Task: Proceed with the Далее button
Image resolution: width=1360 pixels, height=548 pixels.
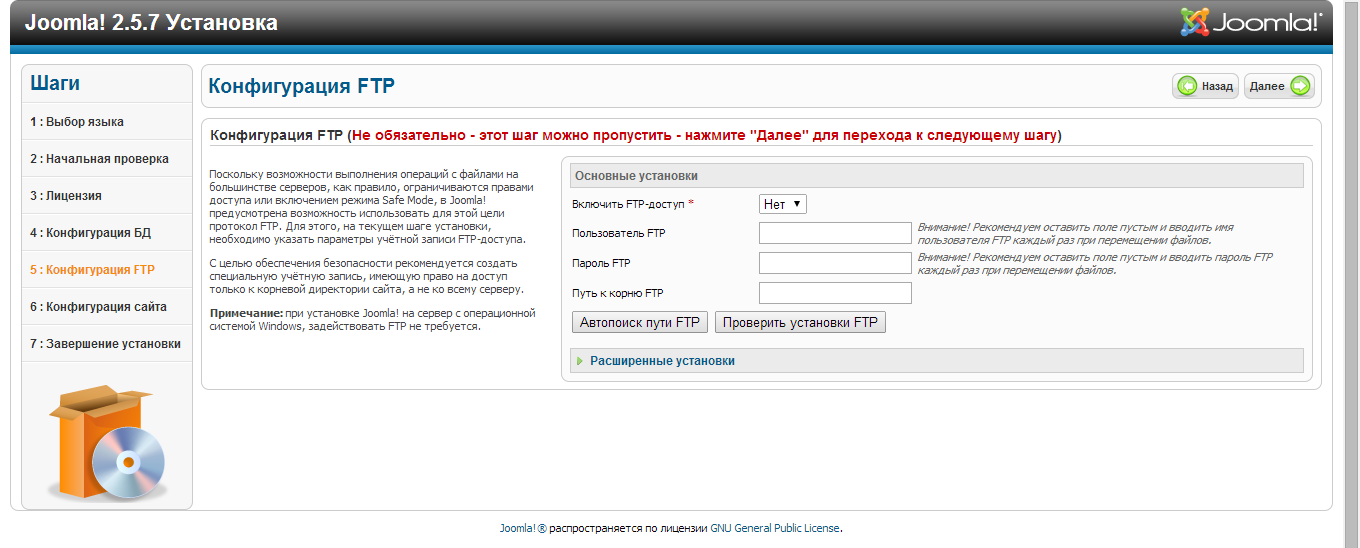Action: click(1279, 86)
